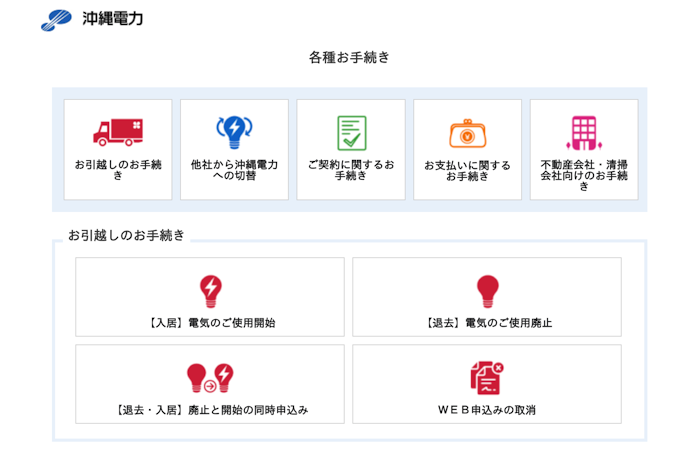Viewport: 690px width, 455px height.
Task: Open ＷＥＢ申込みの取消 link text
Action: (487, 410)
